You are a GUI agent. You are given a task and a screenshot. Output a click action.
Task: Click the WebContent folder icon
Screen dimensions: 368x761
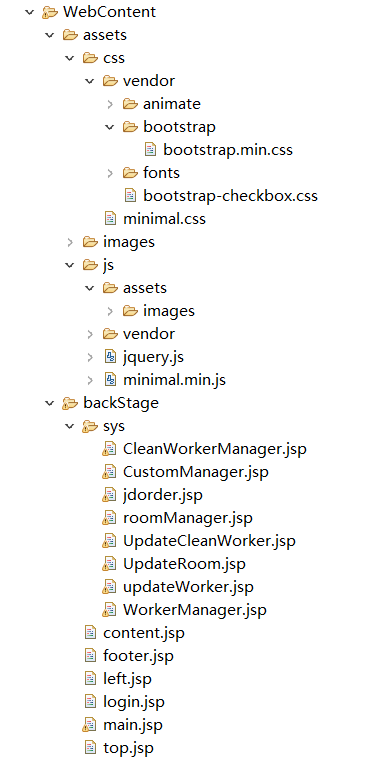point(50,12)
